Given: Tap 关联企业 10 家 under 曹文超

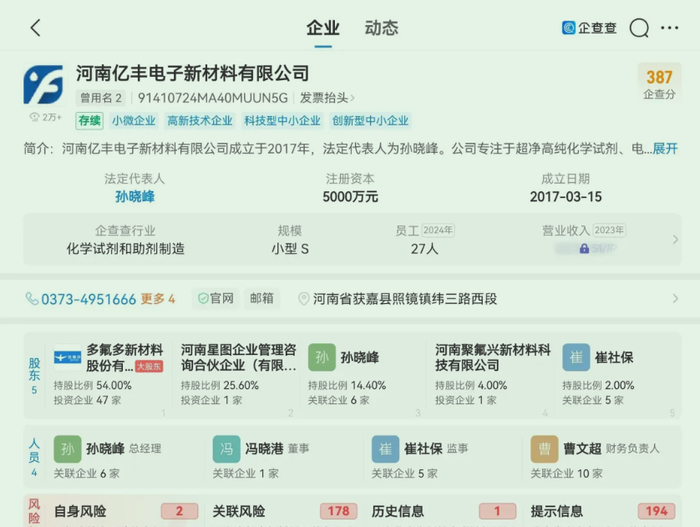Looking at the screenshot, I should click(x=567, y=473).
